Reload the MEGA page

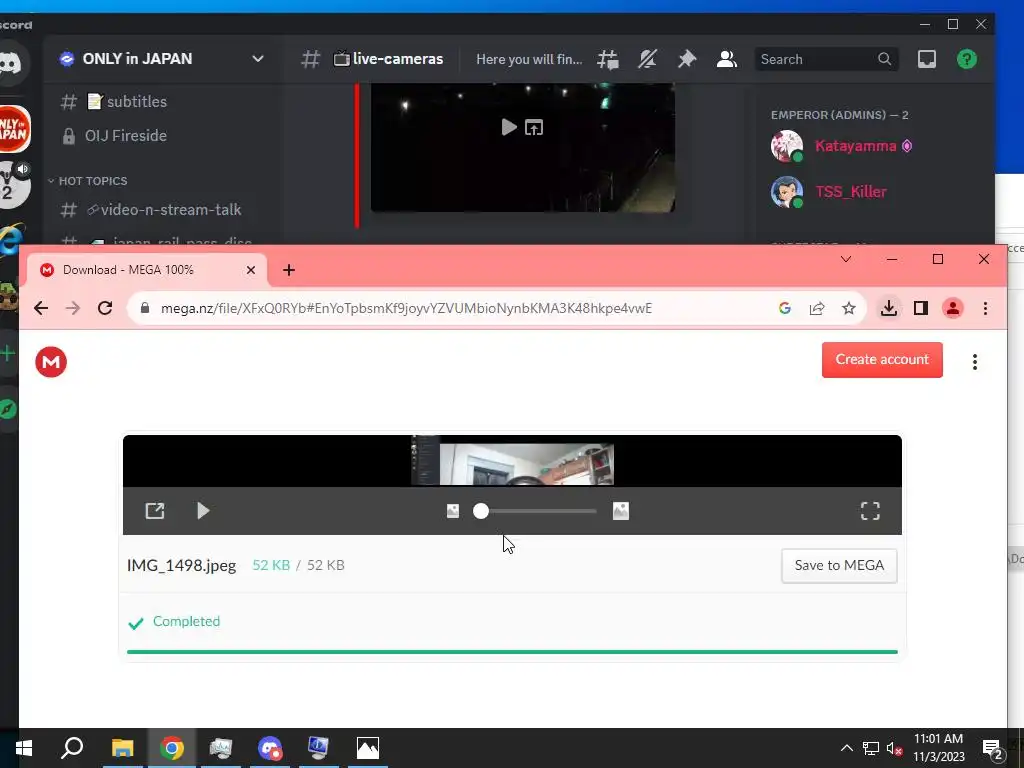click(x=105, y=308)
